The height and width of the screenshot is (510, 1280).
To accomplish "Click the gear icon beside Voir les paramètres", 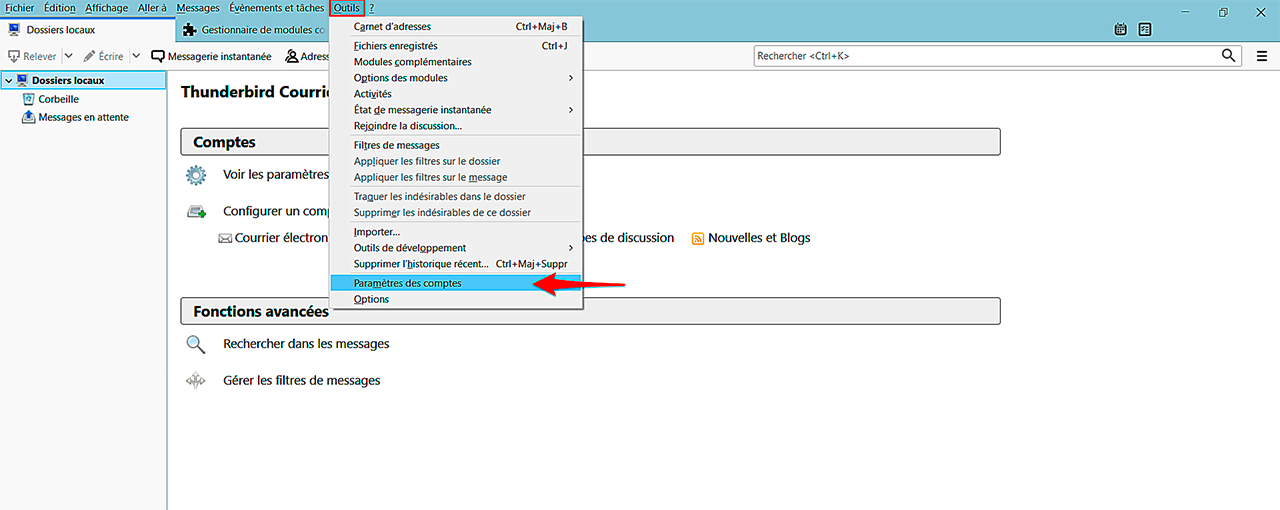I will tap(195, 175).
